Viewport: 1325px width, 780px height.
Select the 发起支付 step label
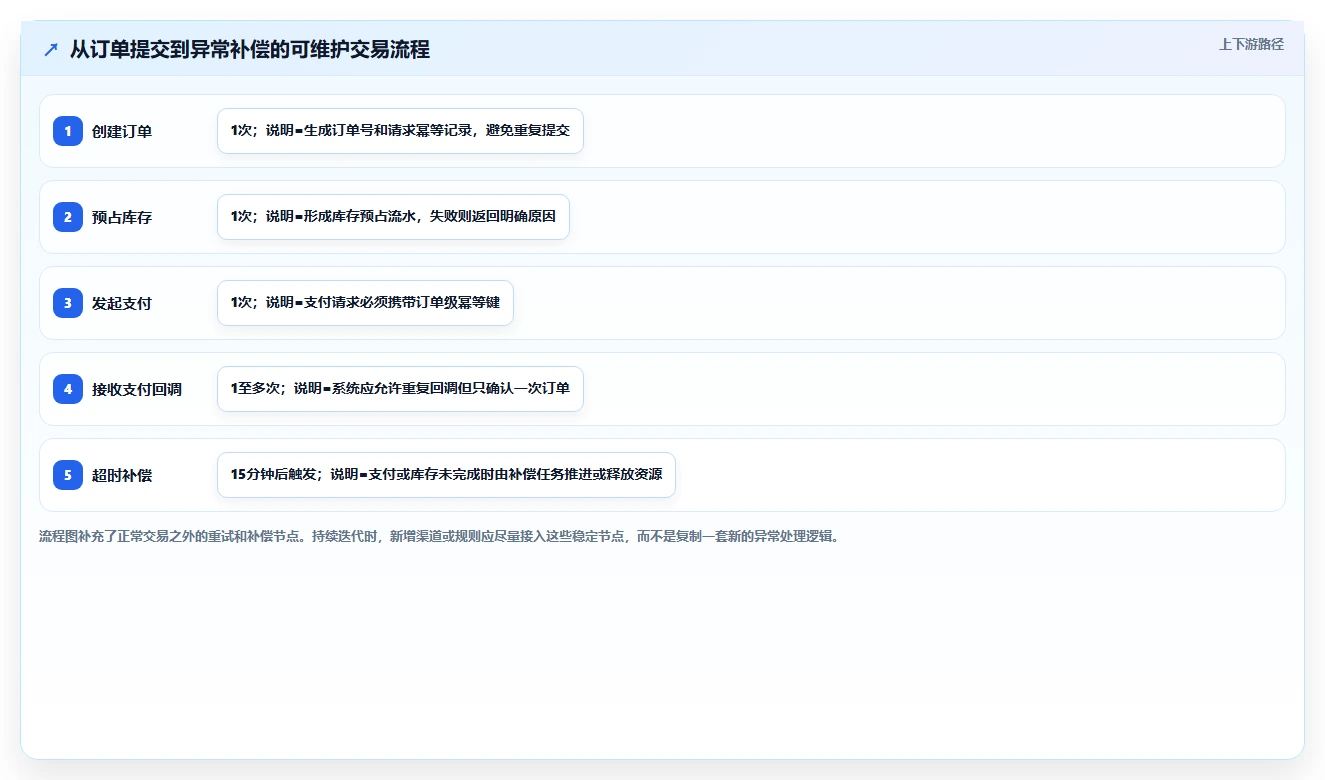(122, 303)
